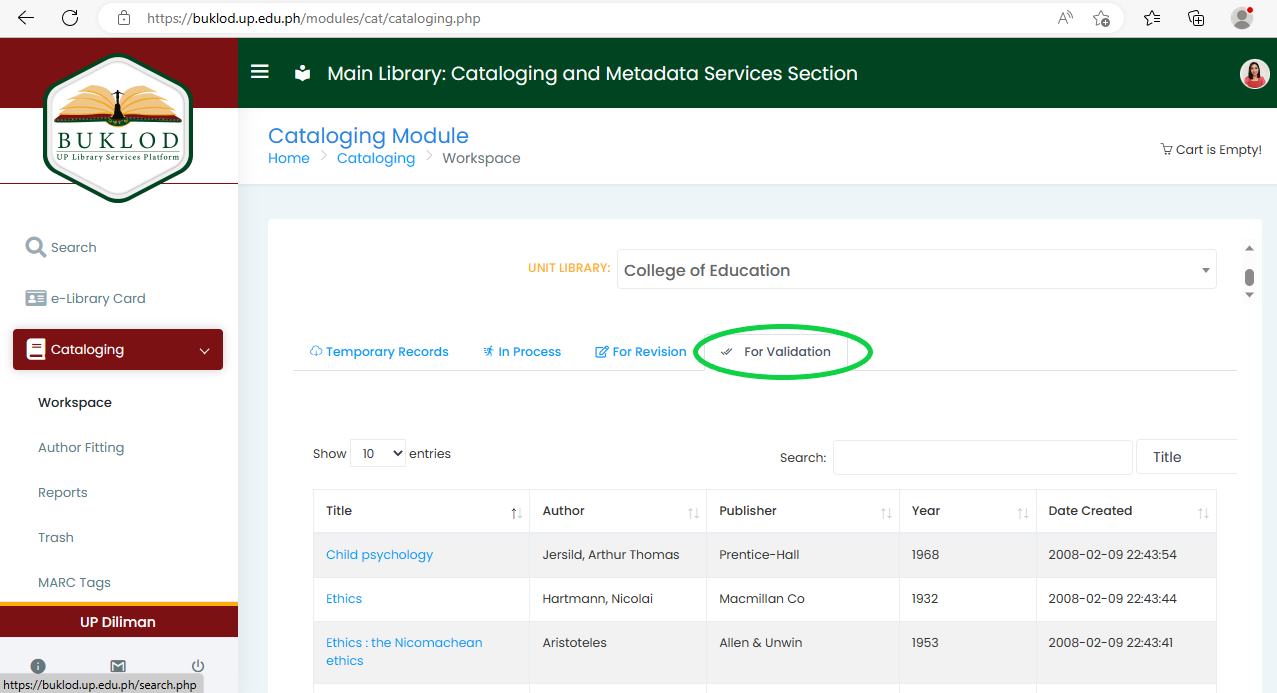Click the user profile avatar

pos(1254,74)
